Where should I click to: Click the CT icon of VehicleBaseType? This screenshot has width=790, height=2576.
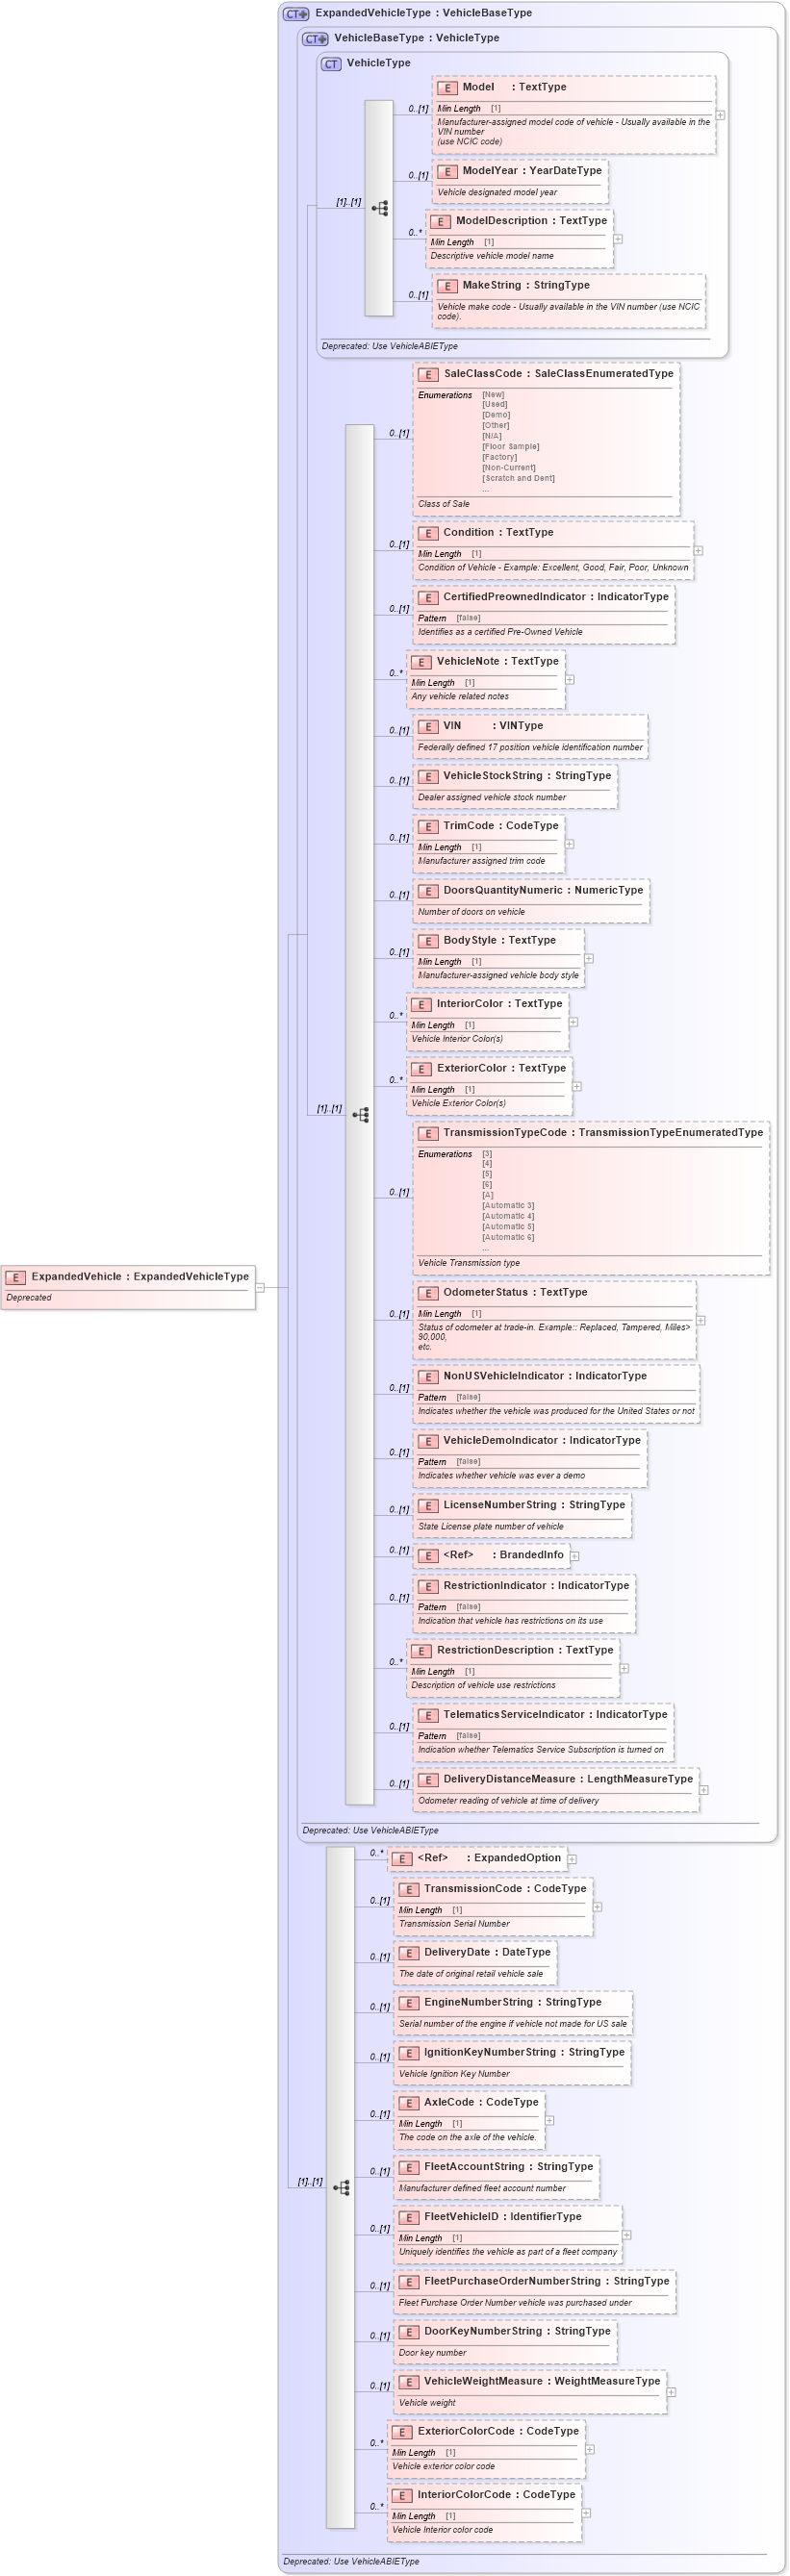click(316, 38)
